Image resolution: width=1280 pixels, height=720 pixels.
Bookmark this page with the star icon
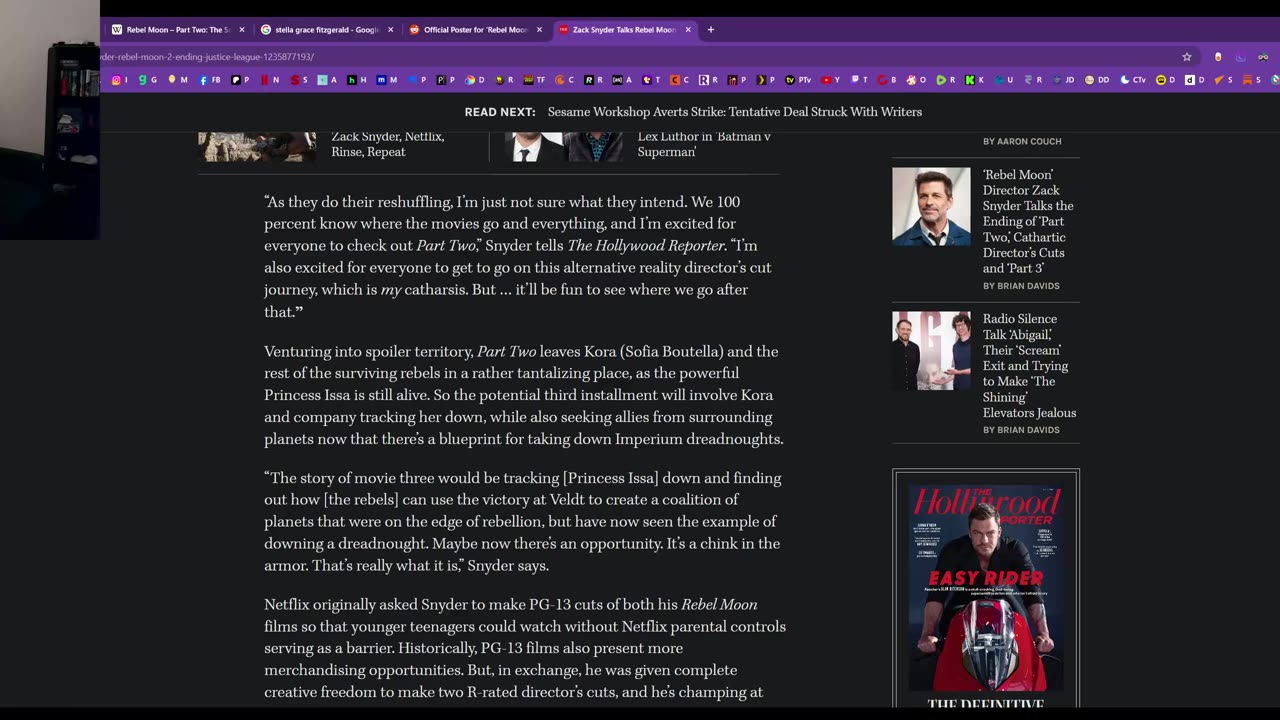point(1187,57)
